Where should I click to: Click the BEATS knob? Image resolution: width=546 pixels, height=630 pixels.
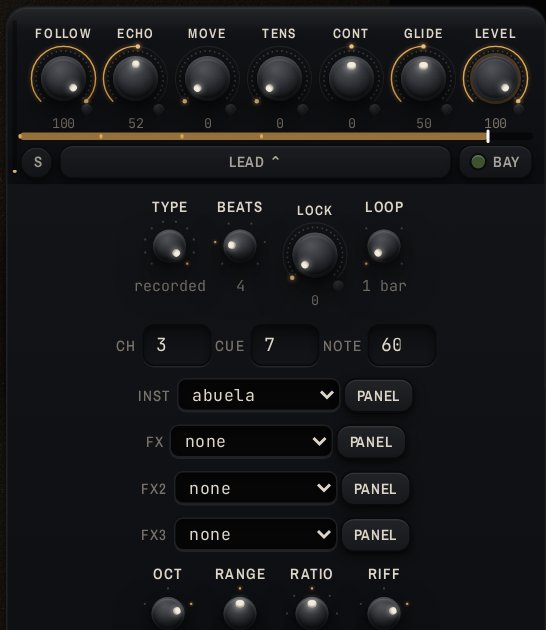(239, 245)
